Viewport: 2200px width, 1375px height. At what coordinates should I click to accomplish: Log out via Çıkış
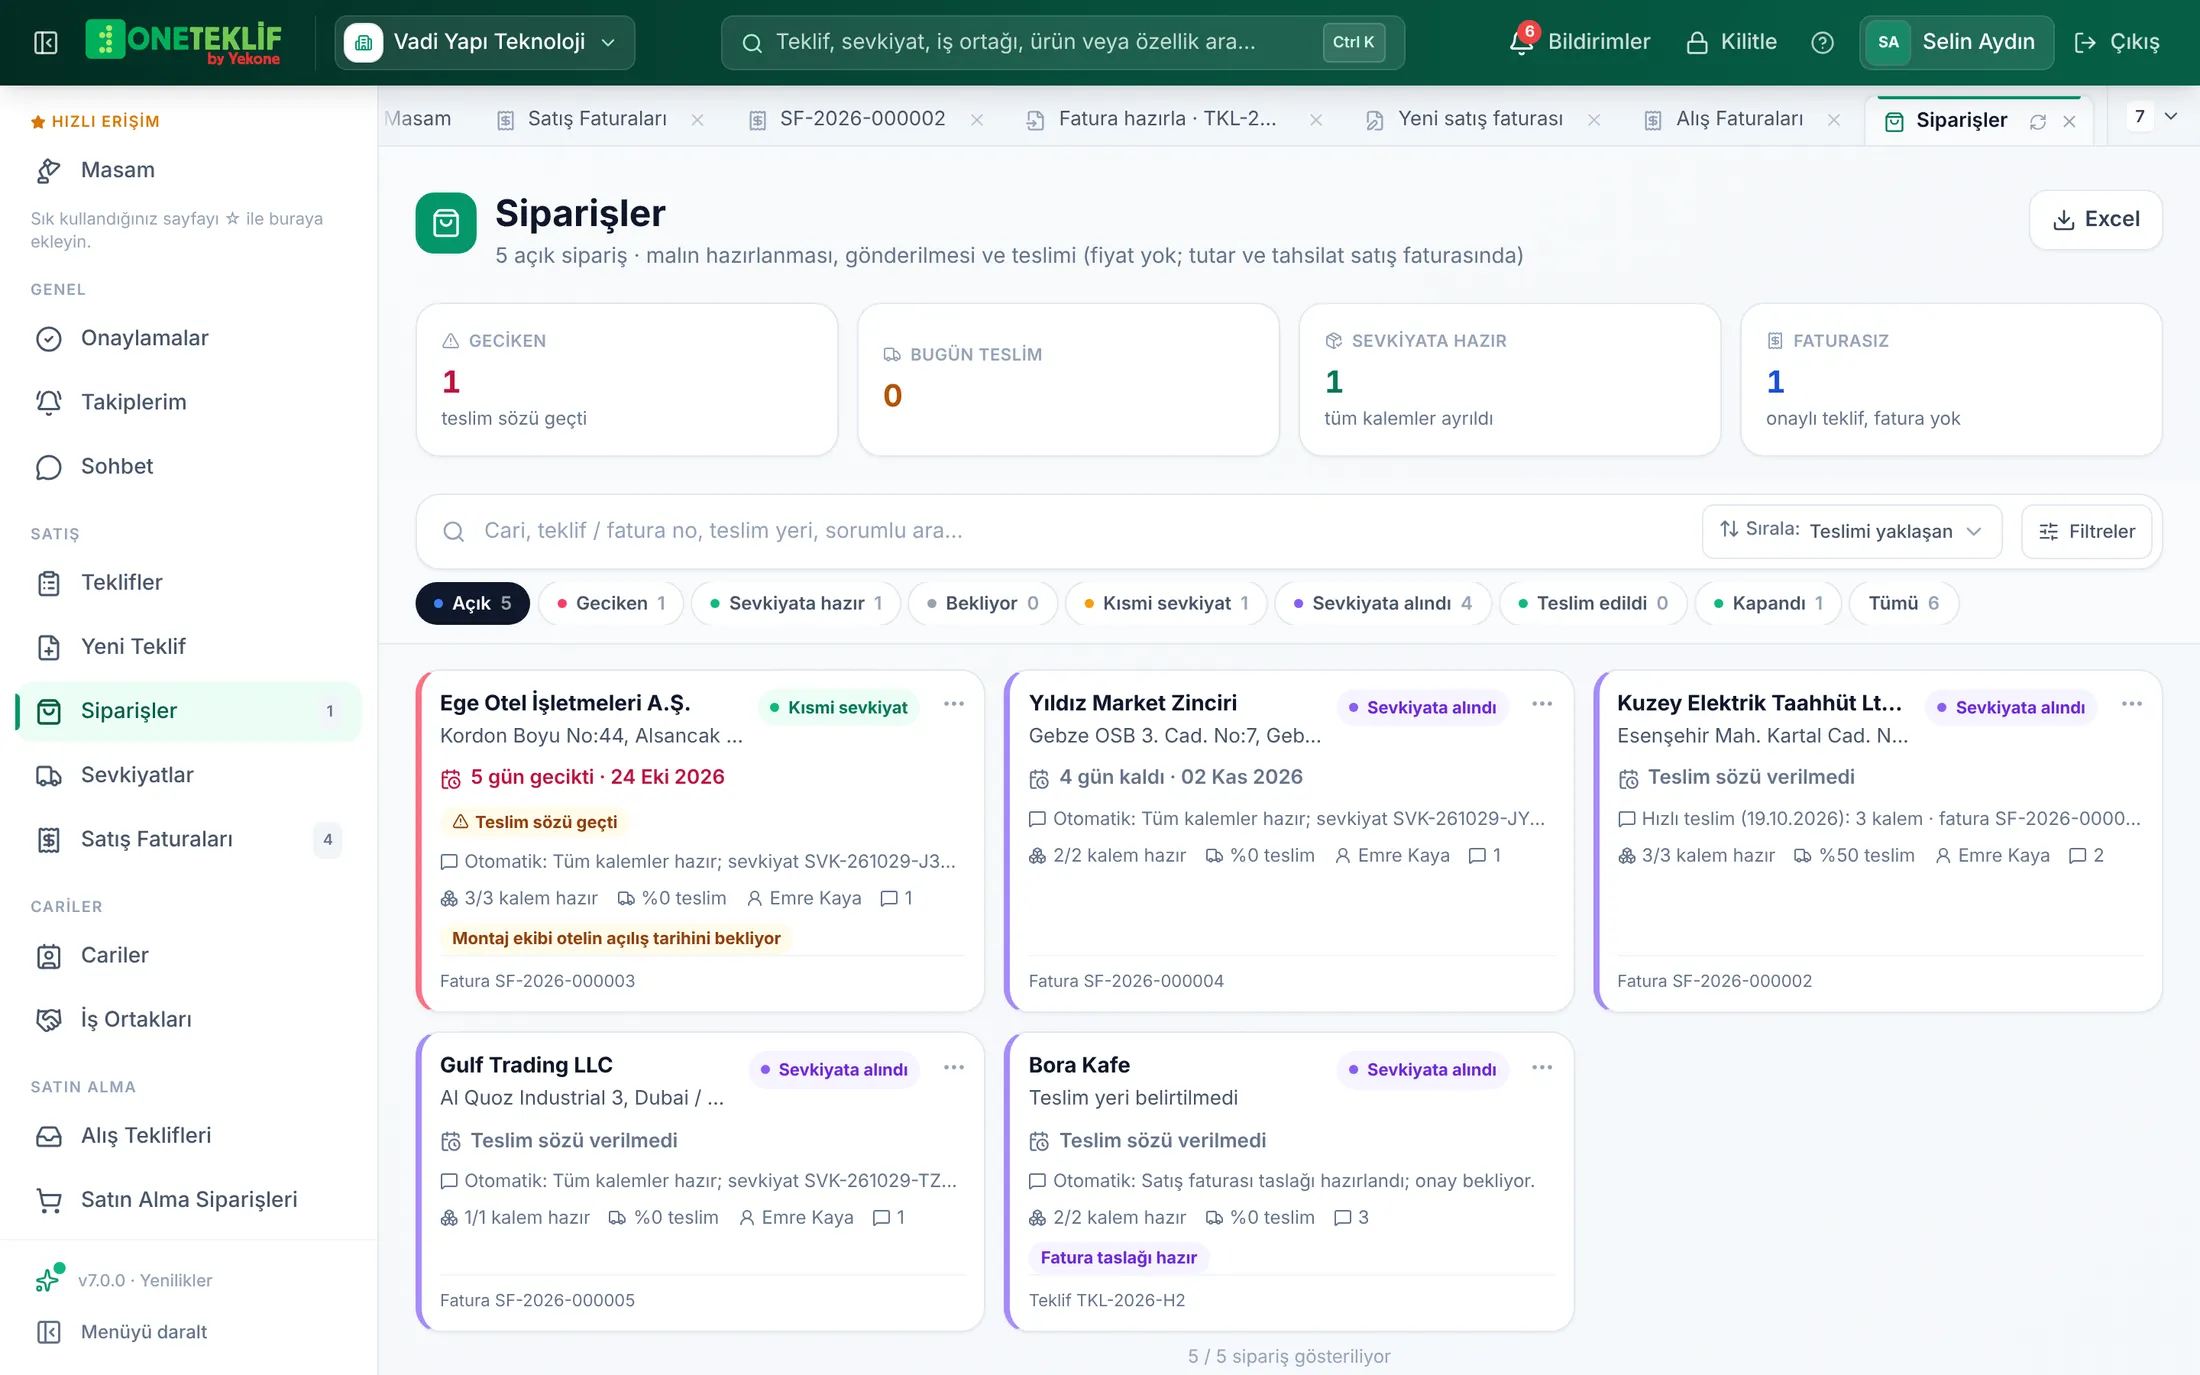[2117, 42]
